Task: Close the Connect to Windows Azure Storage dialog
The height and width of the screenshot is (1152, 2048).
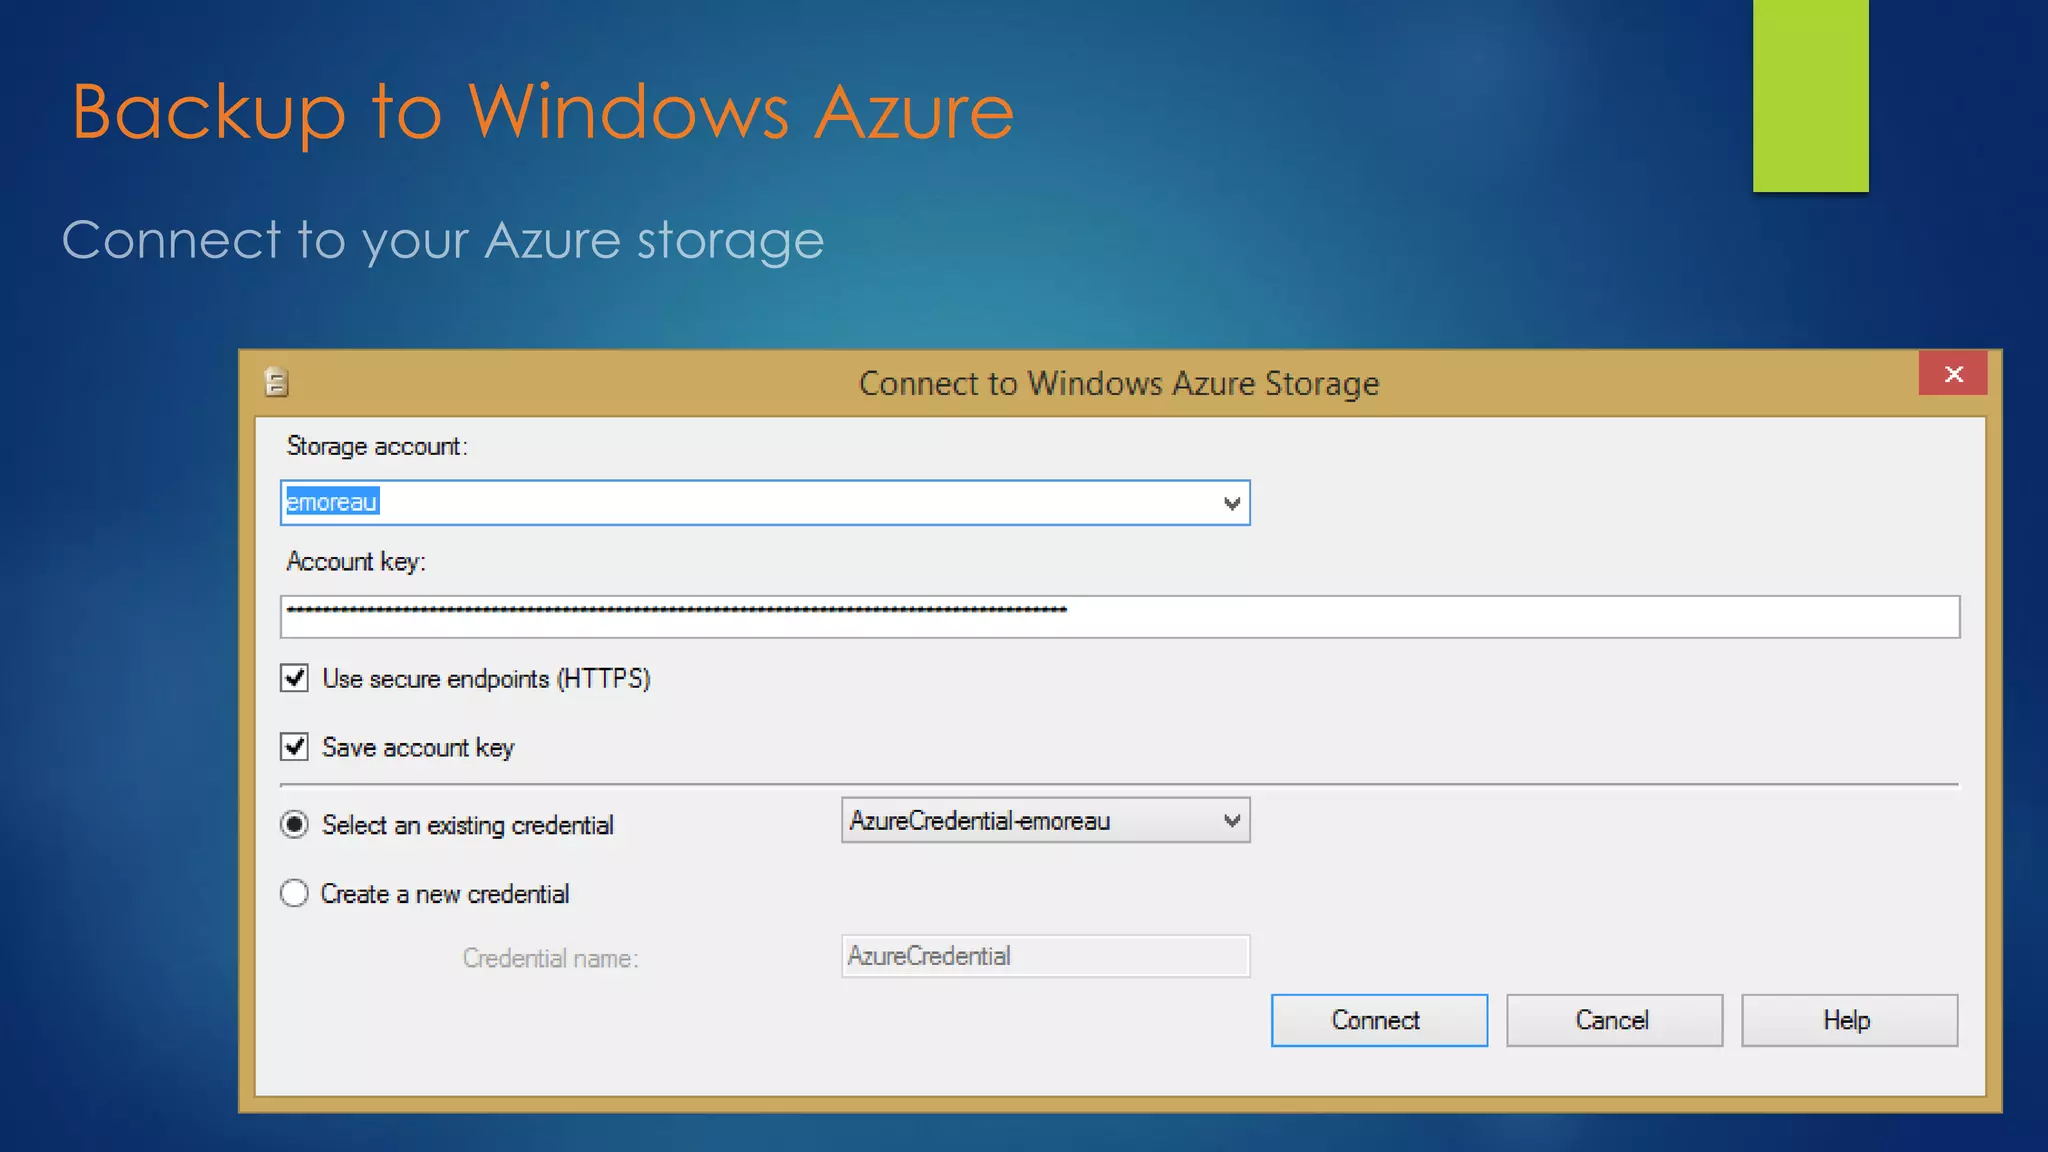Action: 1953,374
